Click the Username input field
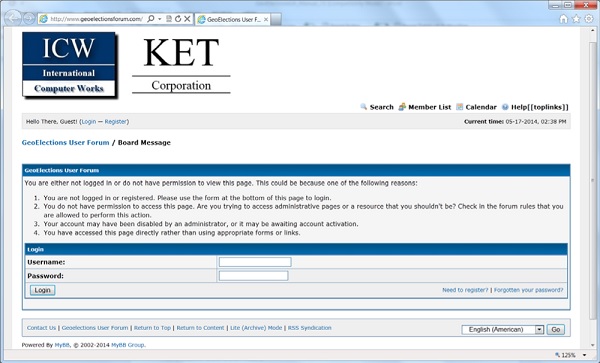The height and width of the screenshot is (363, 600). 255,262
